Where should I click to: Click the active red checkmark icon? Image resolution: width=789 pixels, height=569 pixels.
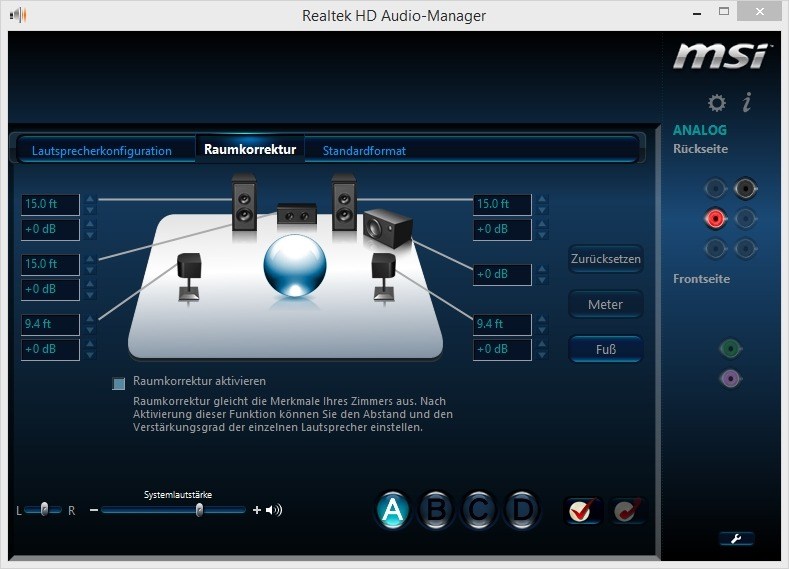tap(582, 510)
